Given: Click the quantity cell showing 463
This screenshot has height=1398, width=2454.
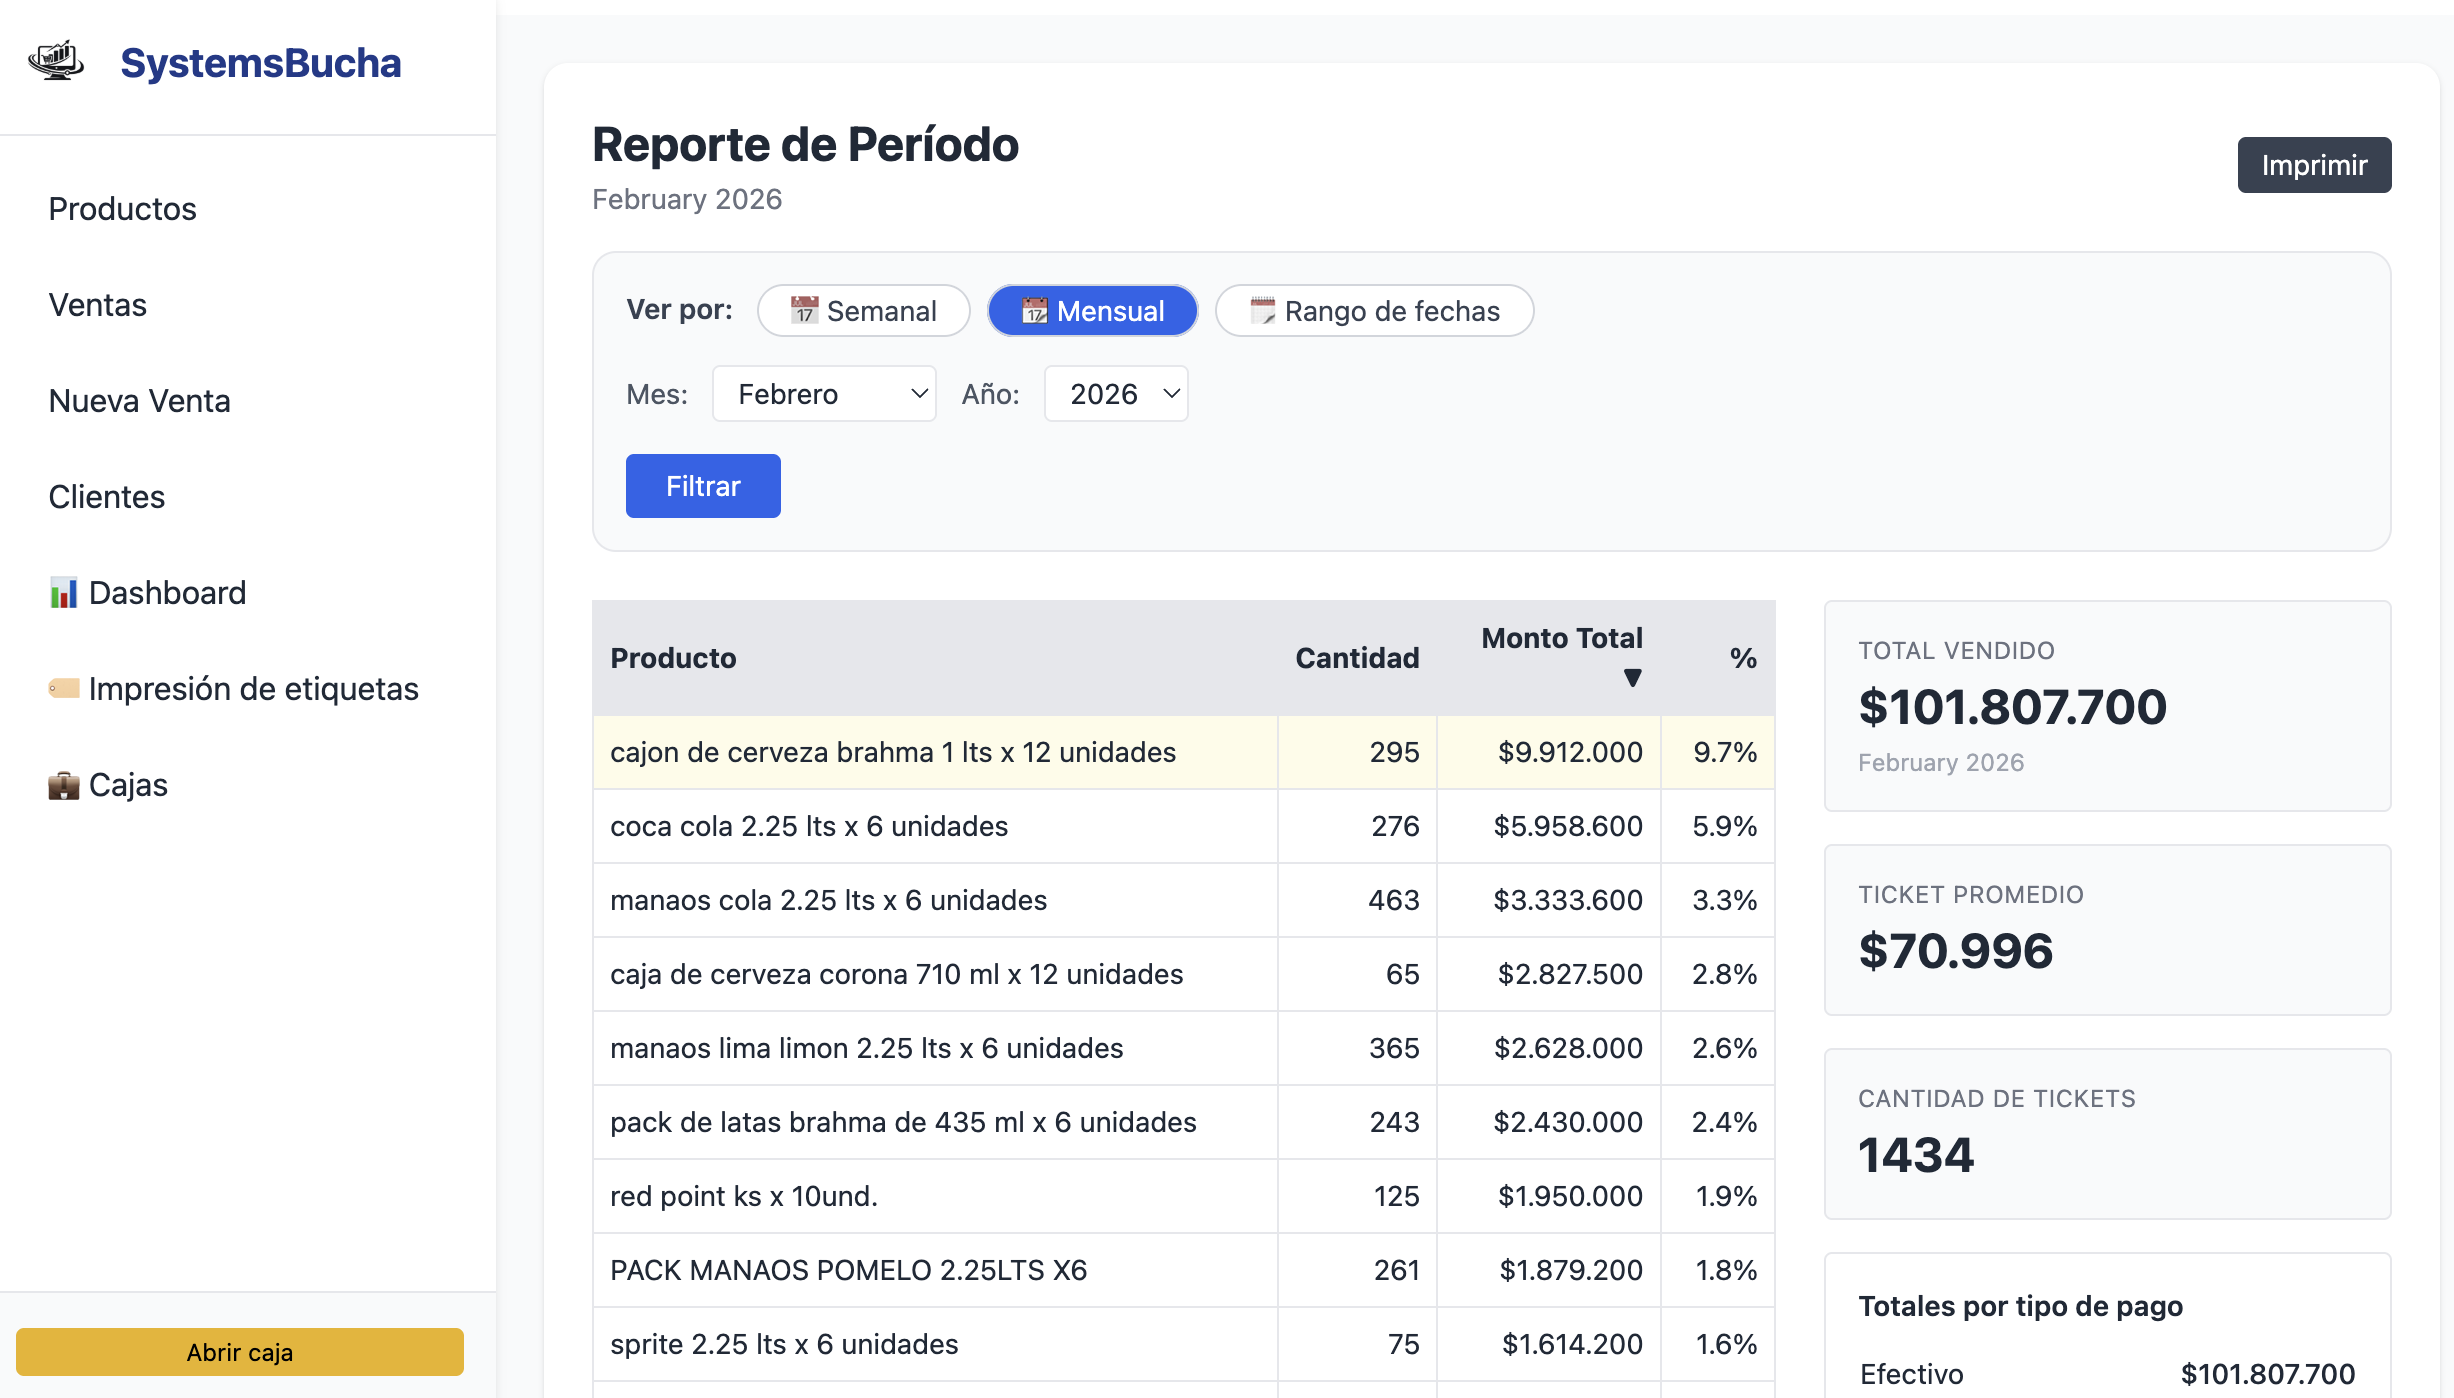Looking at the screenshot, I should click(1357, 900).
